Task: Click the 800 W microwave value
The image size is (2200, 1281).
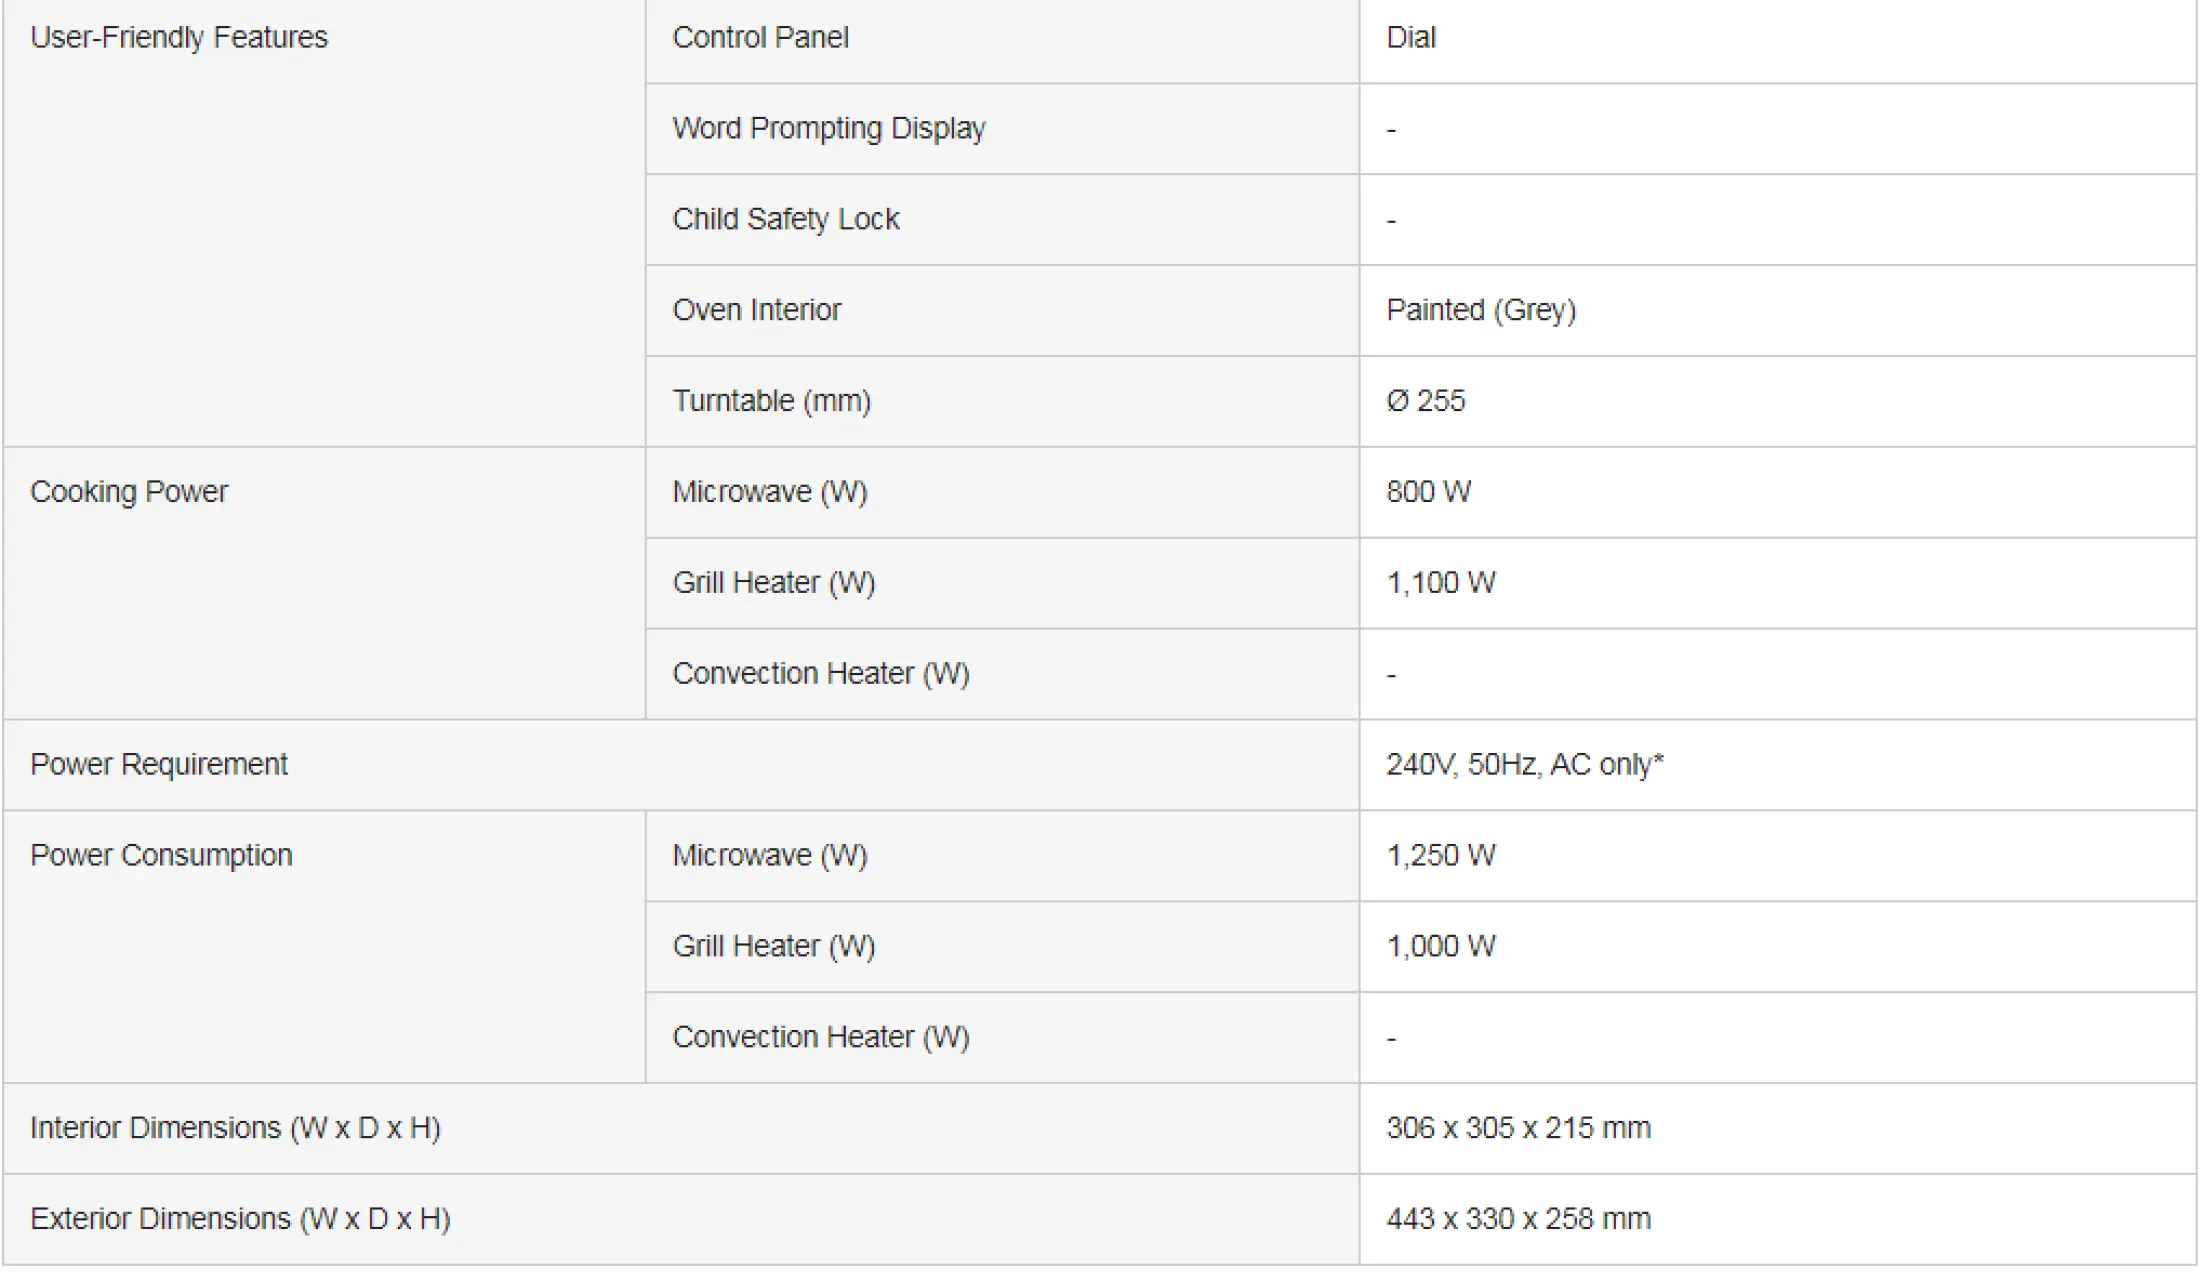Action: (x=1429, y=492)
